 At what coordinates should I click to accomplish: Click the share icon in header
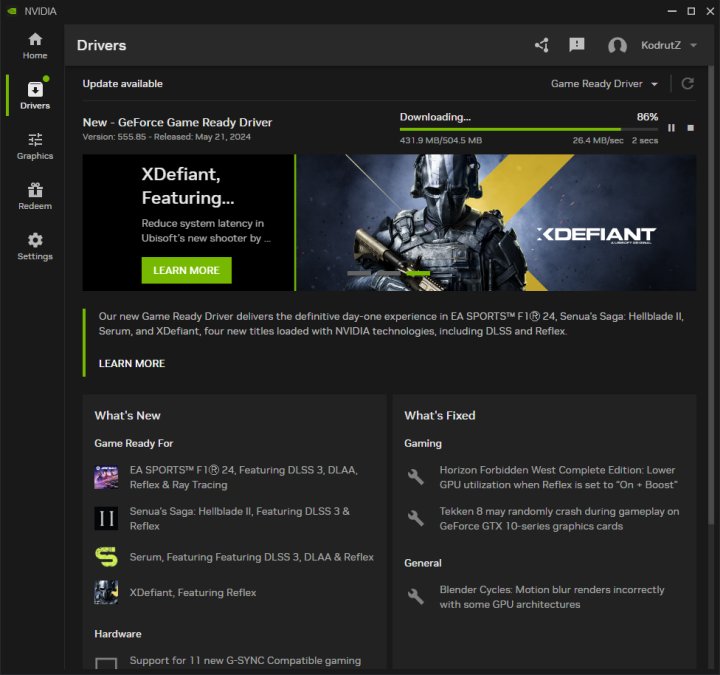(542, 45)
